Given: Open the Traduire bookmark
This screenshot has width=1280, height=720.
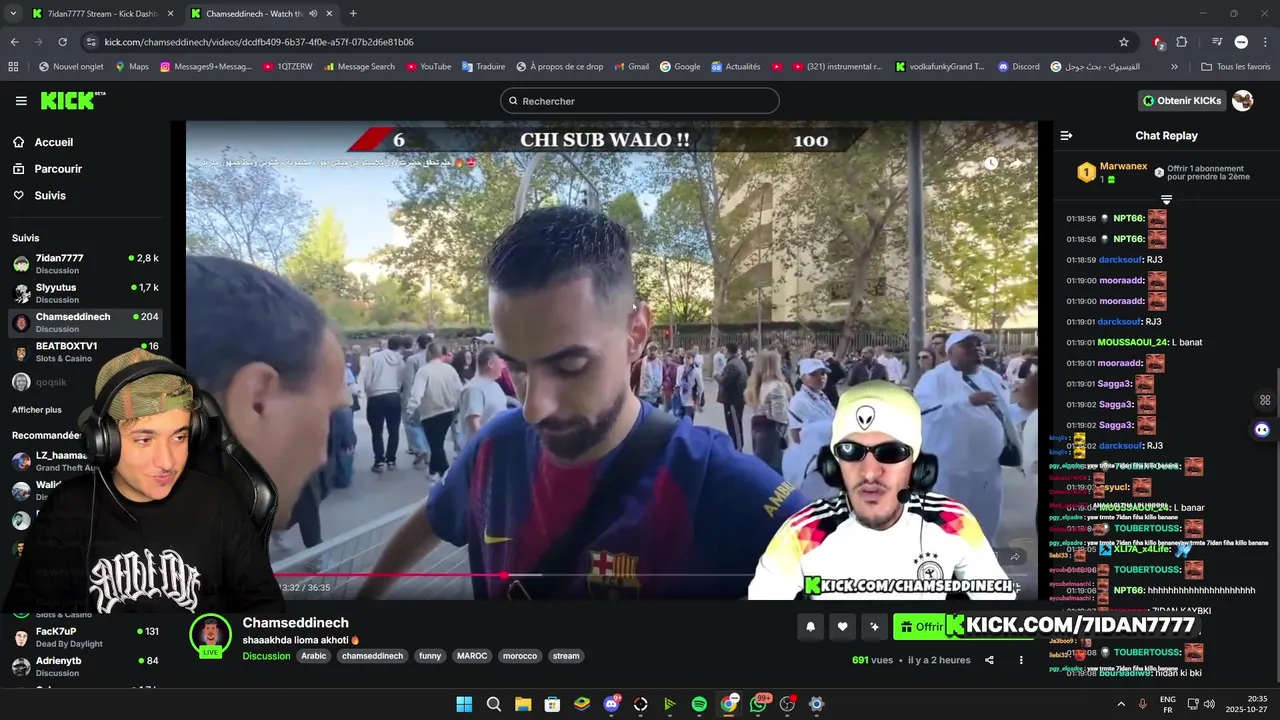Looking at the screenshot, I should (483, 67).
